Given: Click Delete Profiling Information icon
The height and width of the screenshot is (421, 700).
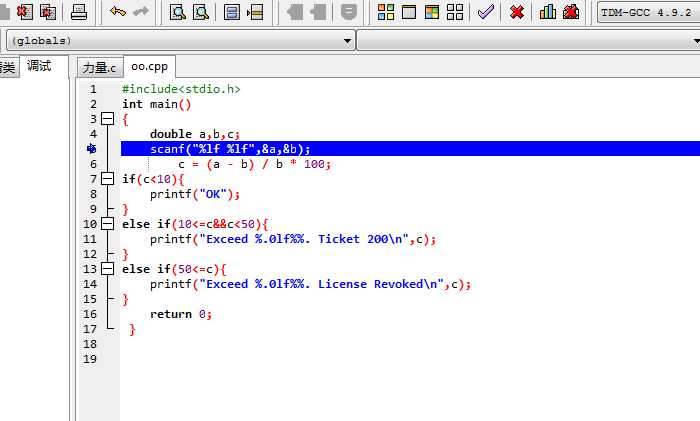Looking at the screenshot, I should pyautogui.click(x=571, y=12).
